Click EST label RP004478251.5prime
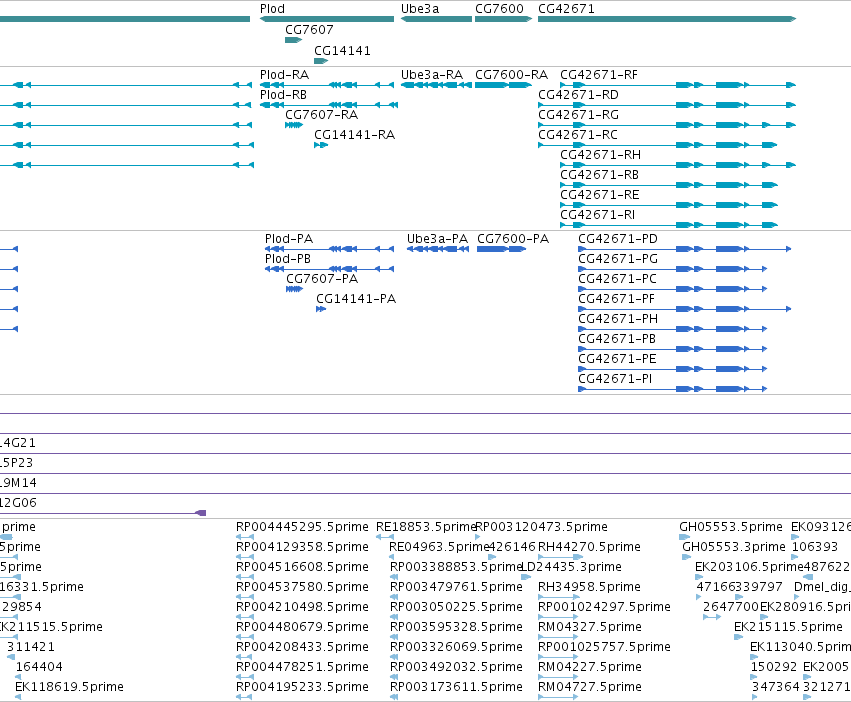This screenshot has width=851, height=702. click(x=302, y=667)
